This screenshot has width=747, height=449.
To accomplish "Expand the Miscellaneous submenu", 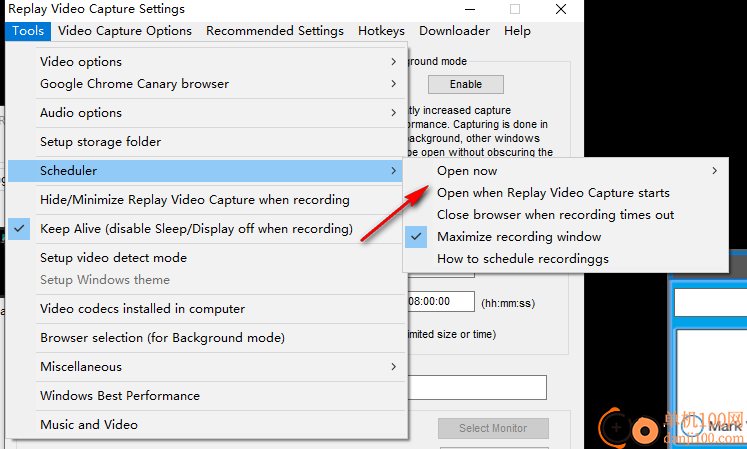I will [206, 367].
